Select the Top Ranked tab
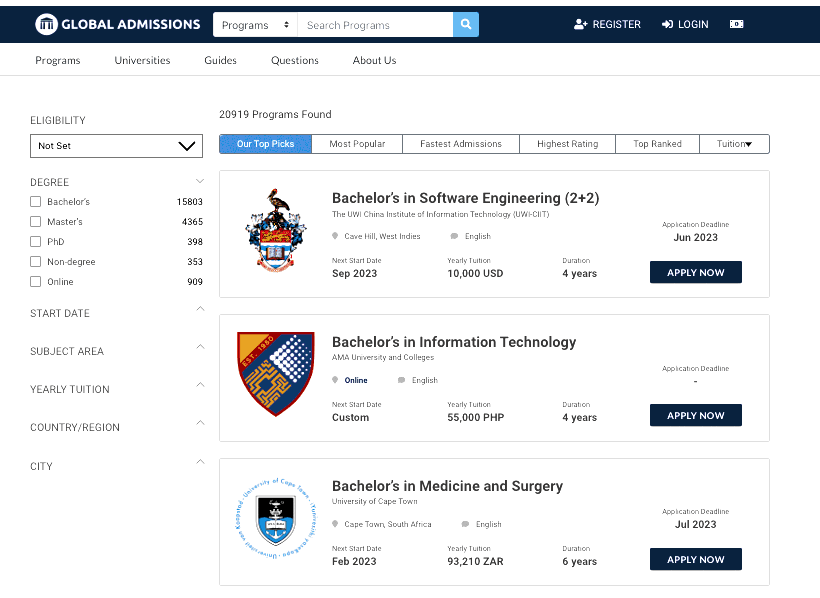Image resolution: width=820 pixels, height=598 pixels. click(x=657, y=144)
